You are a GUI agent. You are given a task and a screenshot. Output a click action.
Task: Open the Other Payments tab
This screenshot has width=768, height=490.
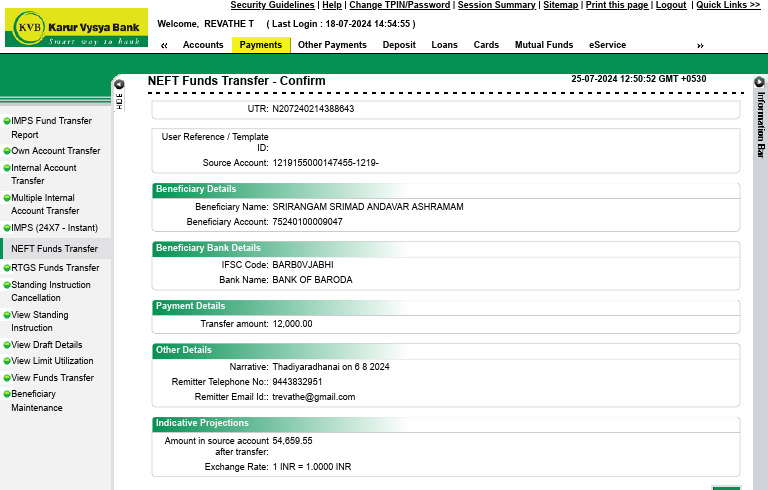tap(332, 45)
